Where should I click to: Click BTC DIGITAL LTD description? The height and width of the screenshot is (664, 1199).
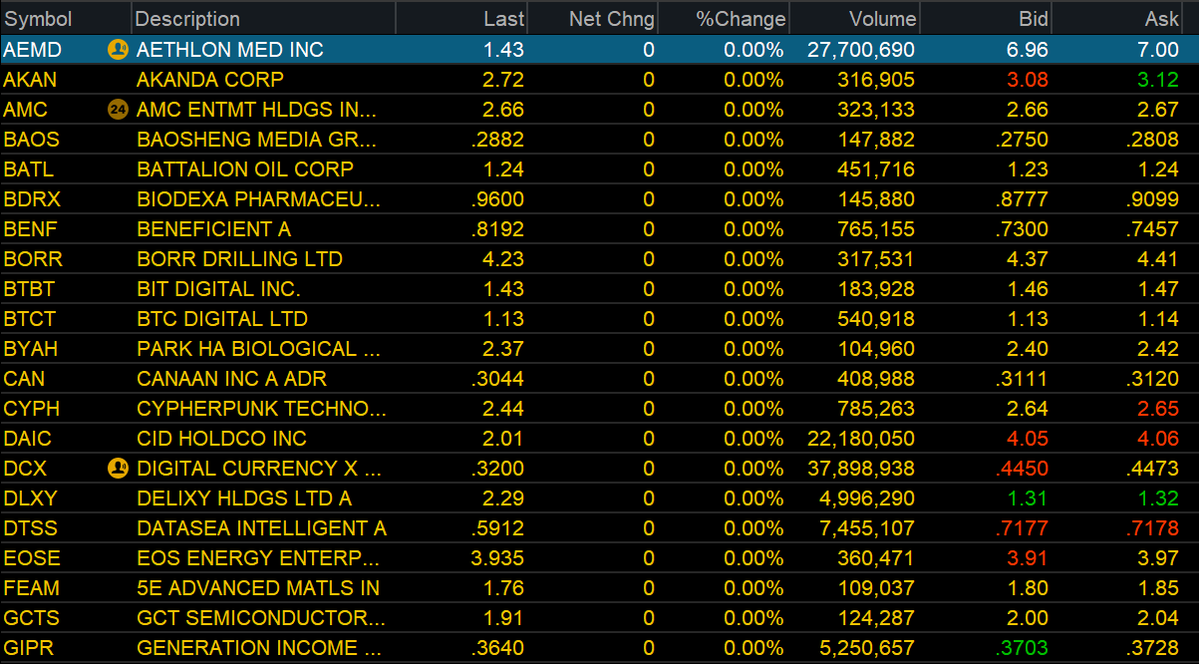[223, 319]
